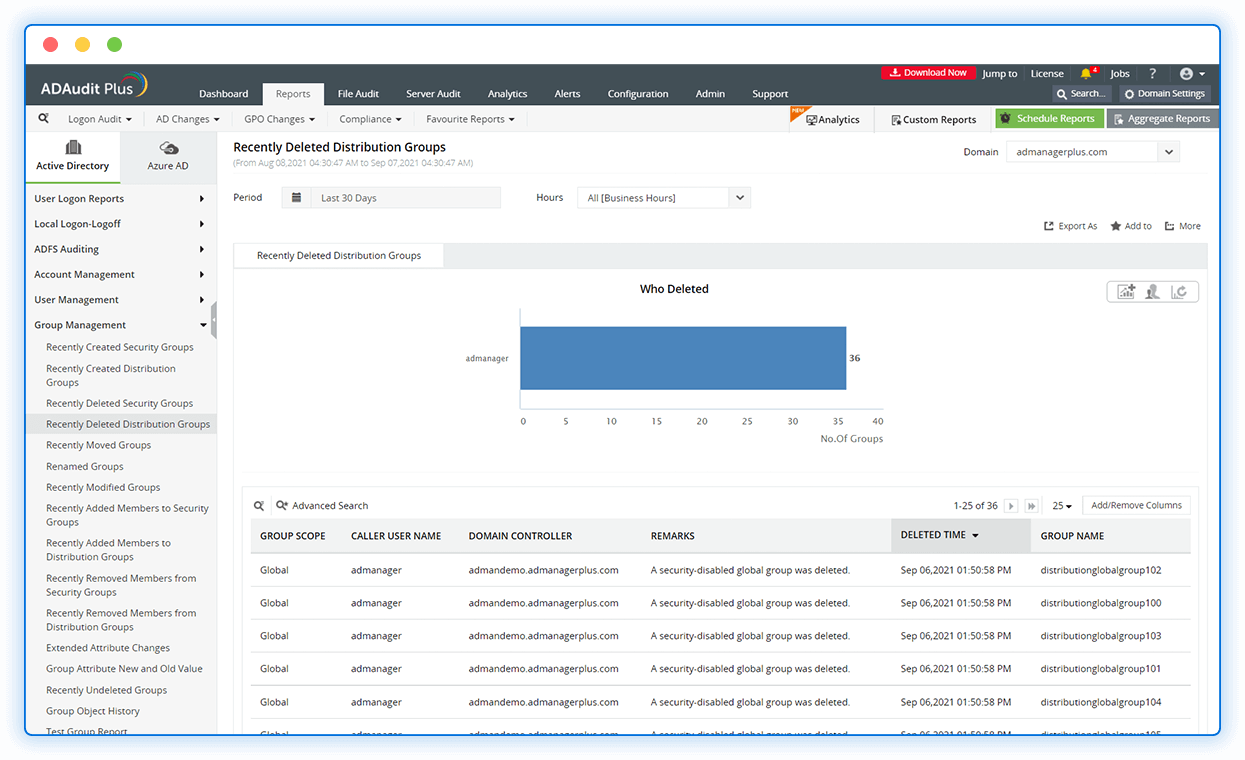Open the Export As option
This screenshot has height=760, width=1245.
tap(1070, 225)
